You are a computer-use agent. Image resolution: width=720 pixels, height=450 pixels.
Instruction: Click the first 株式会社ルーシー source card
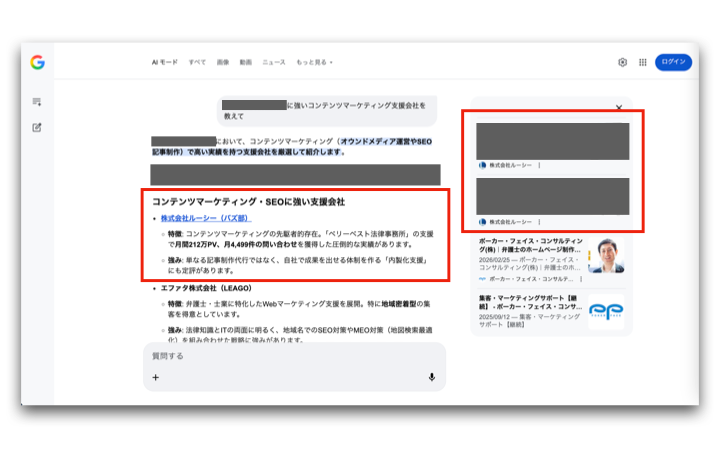[552, 146]
